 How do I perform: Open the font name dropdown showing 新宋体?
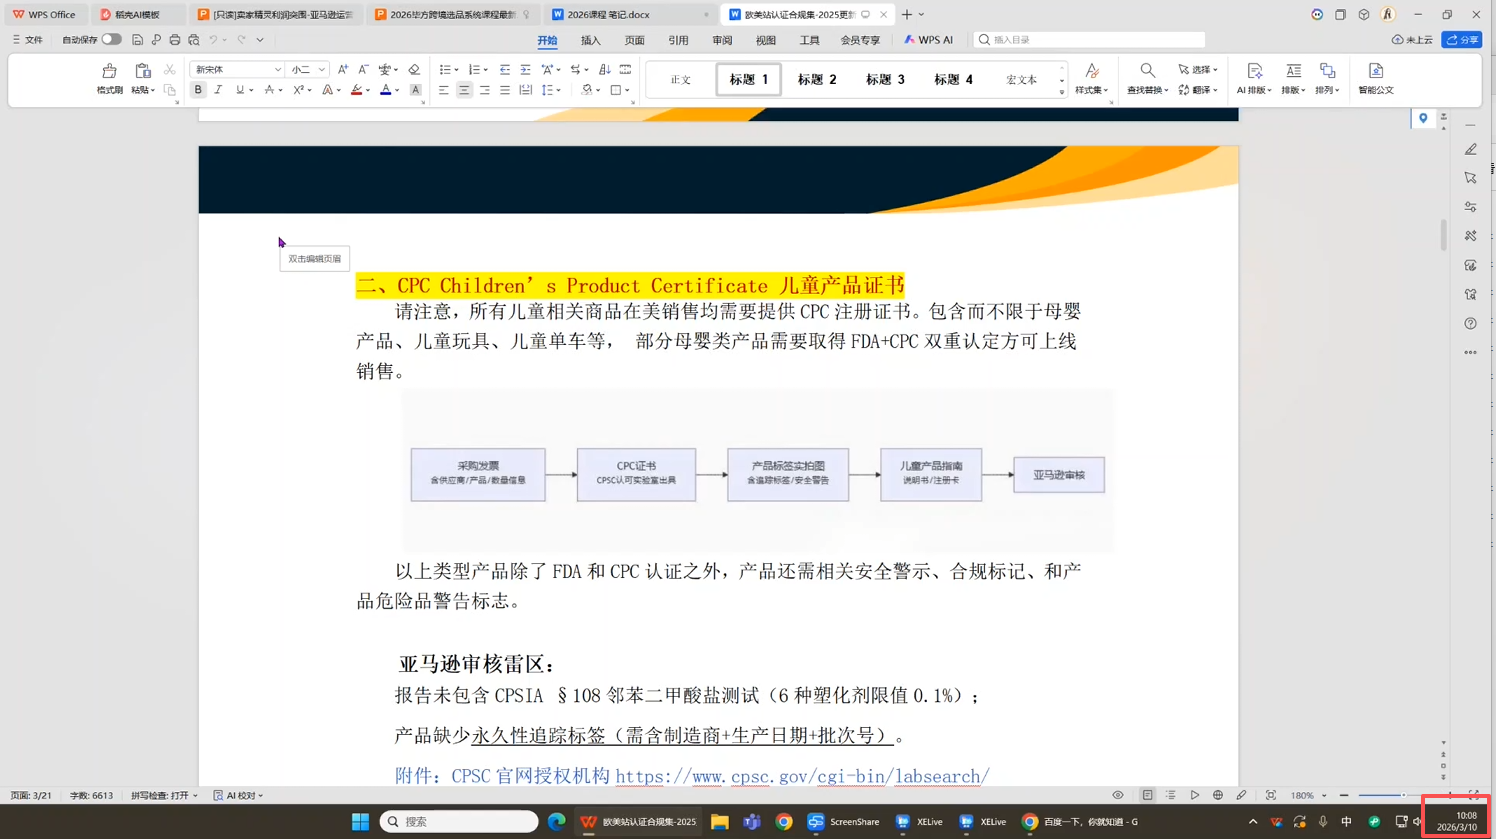point(236,70)
